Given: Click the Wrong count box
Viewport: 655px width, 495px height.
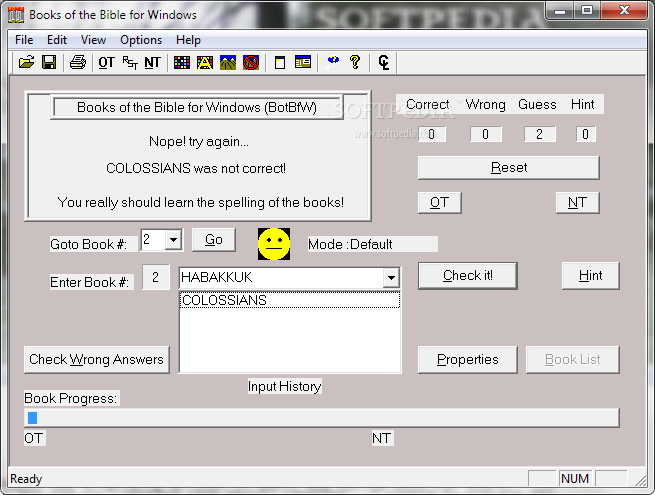Looking at the screenshot, I should click(x=485, y=134).
